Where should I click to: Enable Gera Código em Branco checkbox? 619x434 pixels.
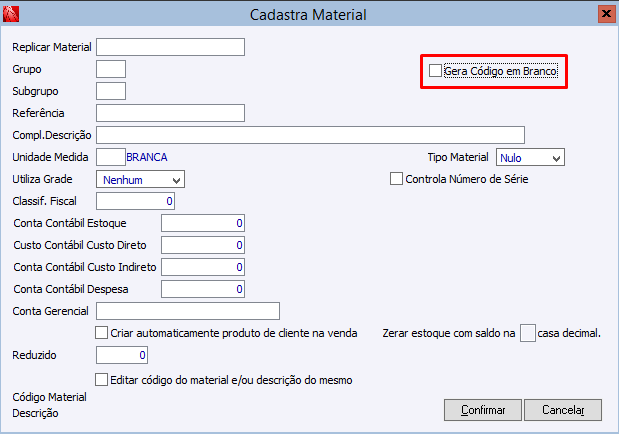point(435,71)
